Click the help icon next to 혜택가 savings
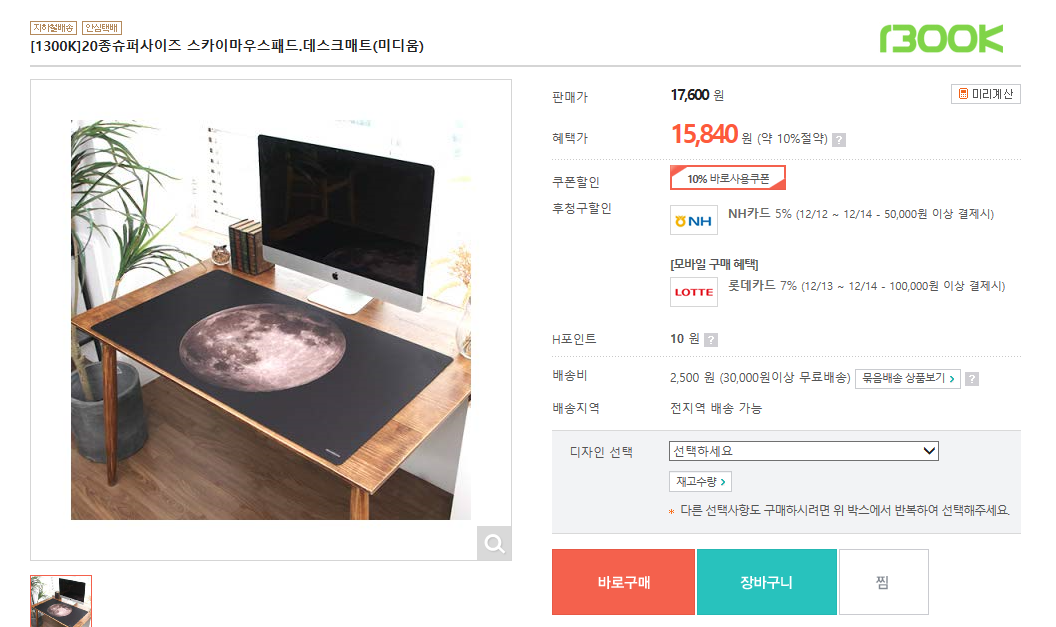Screen dimensions: 1056x627 [x=839, y=140]
